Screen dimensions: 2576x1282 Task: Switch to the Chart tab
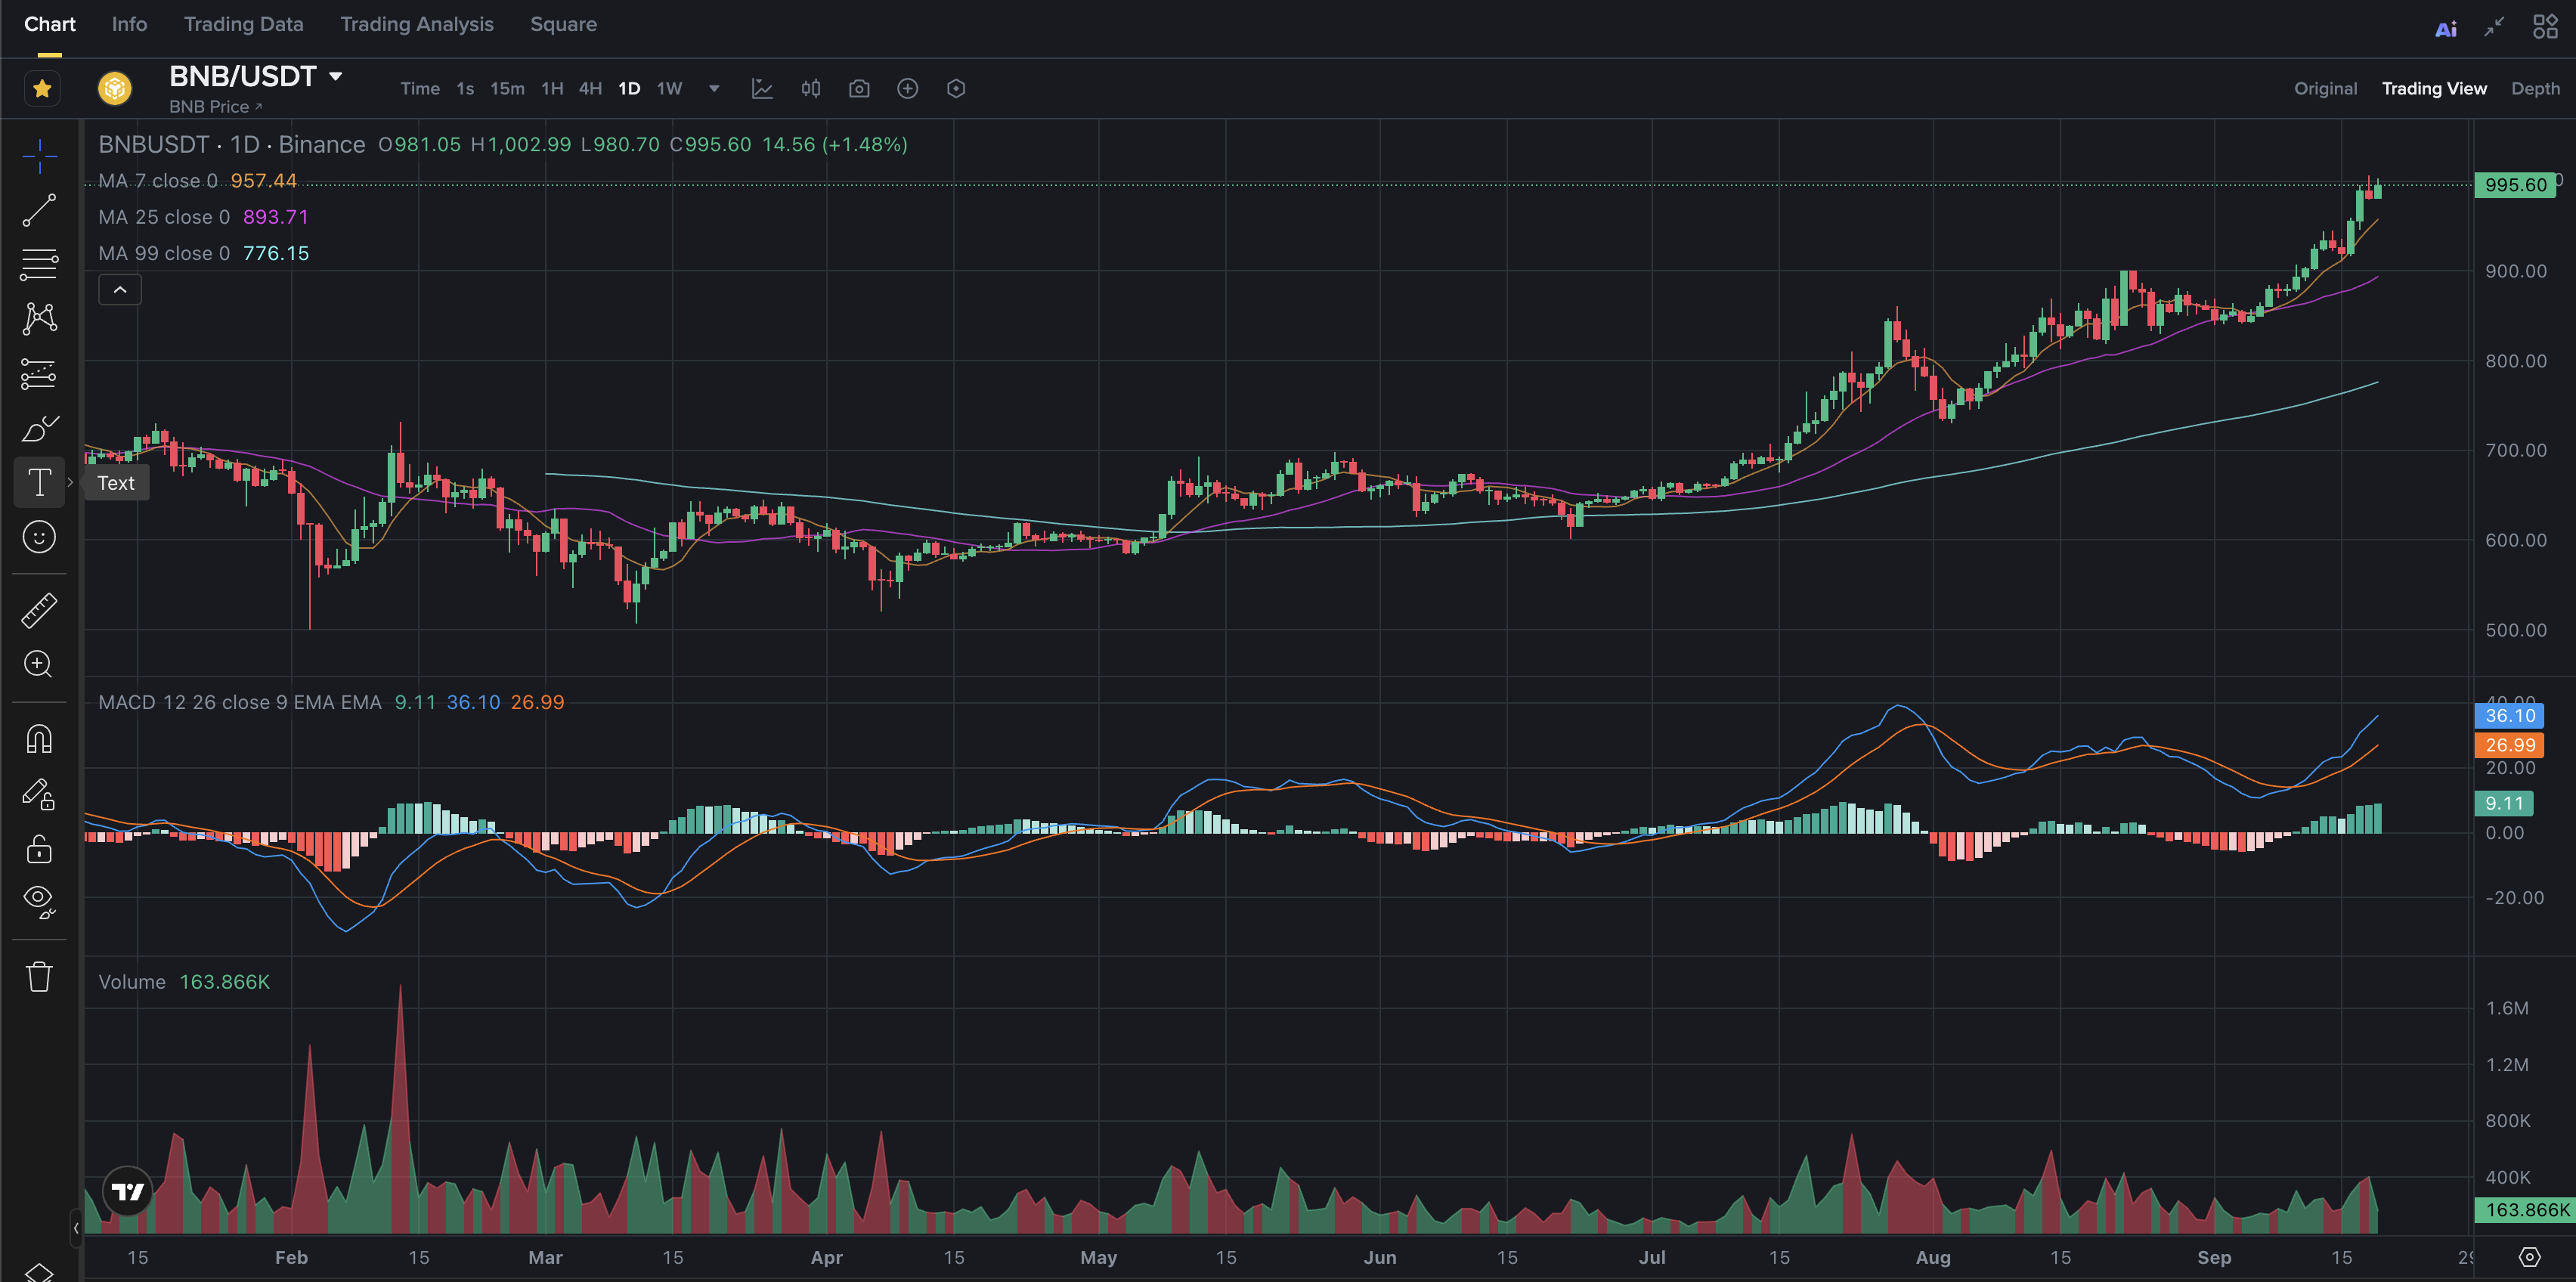49,24
